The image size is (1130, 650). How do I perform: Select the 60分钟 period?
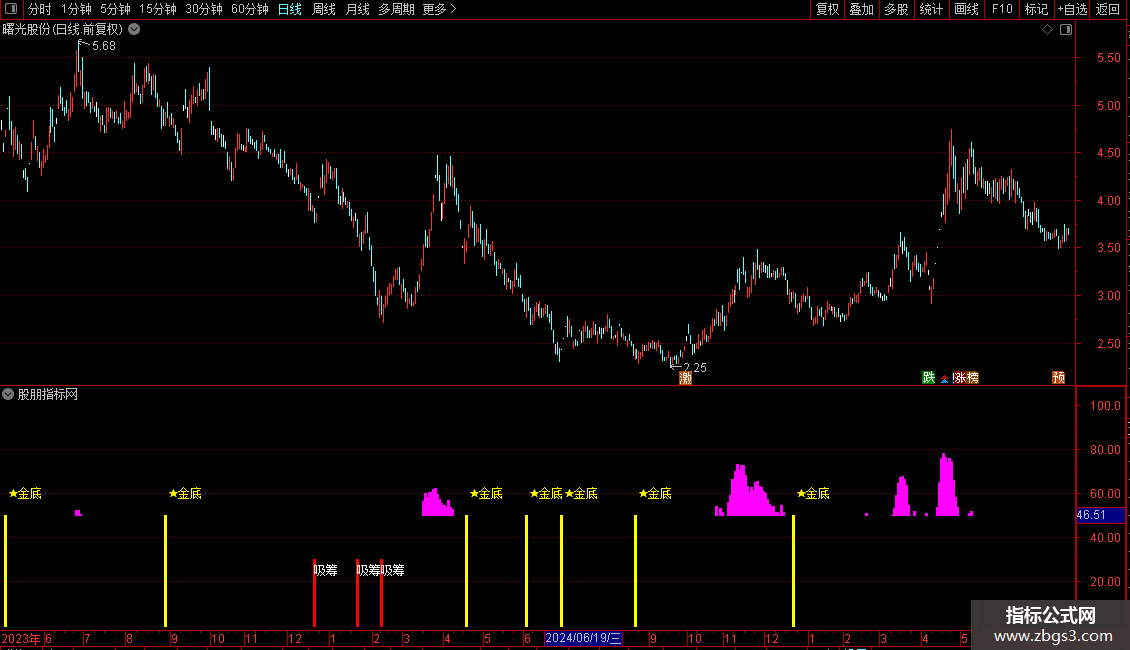250,9
